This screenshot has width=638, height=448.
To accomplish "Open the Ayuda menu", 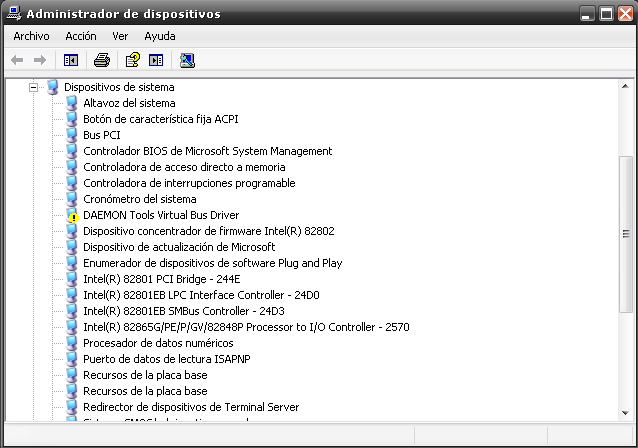I will [159, 35].
